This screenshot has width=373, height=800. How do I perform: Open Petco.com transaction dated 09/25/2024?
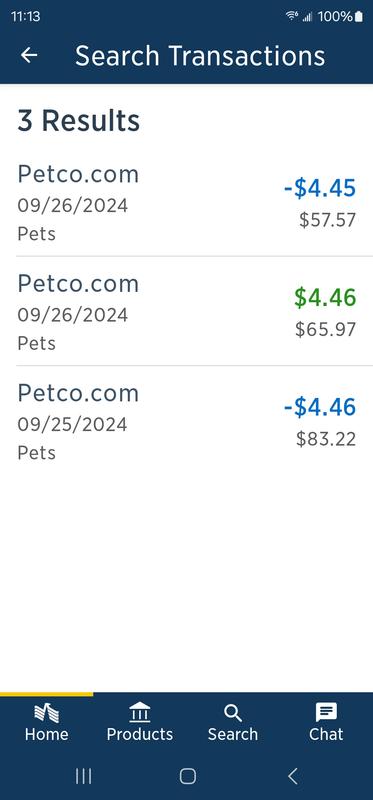click(186, 420)
